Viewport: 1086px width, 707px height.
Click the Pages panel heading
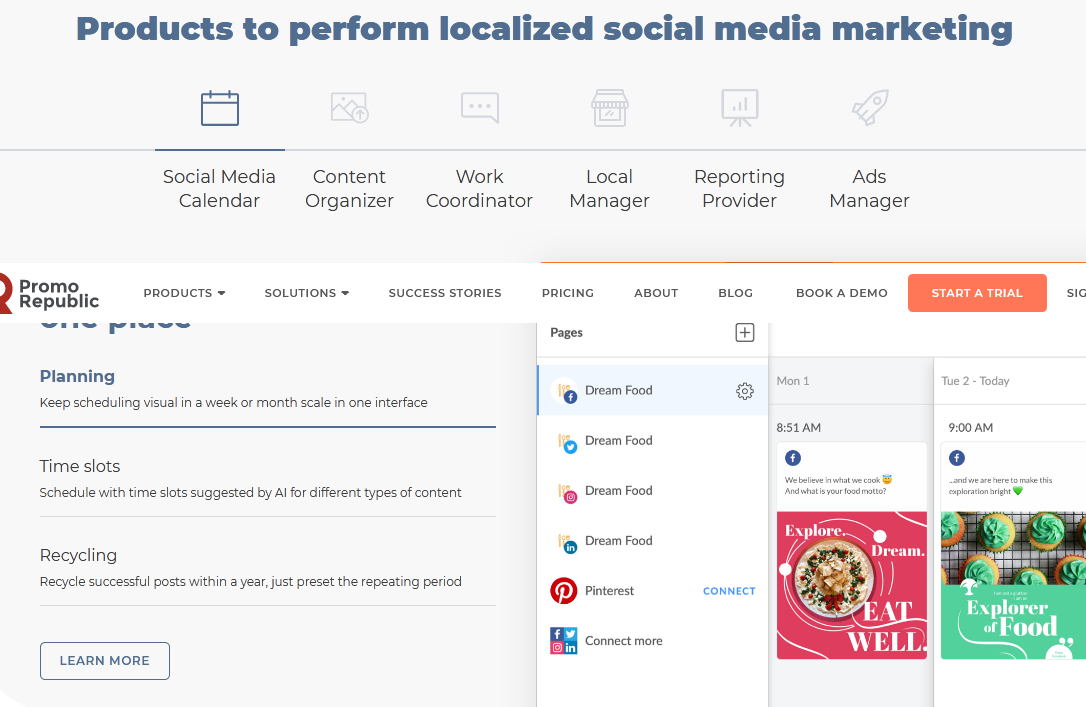tap(567, 332)
